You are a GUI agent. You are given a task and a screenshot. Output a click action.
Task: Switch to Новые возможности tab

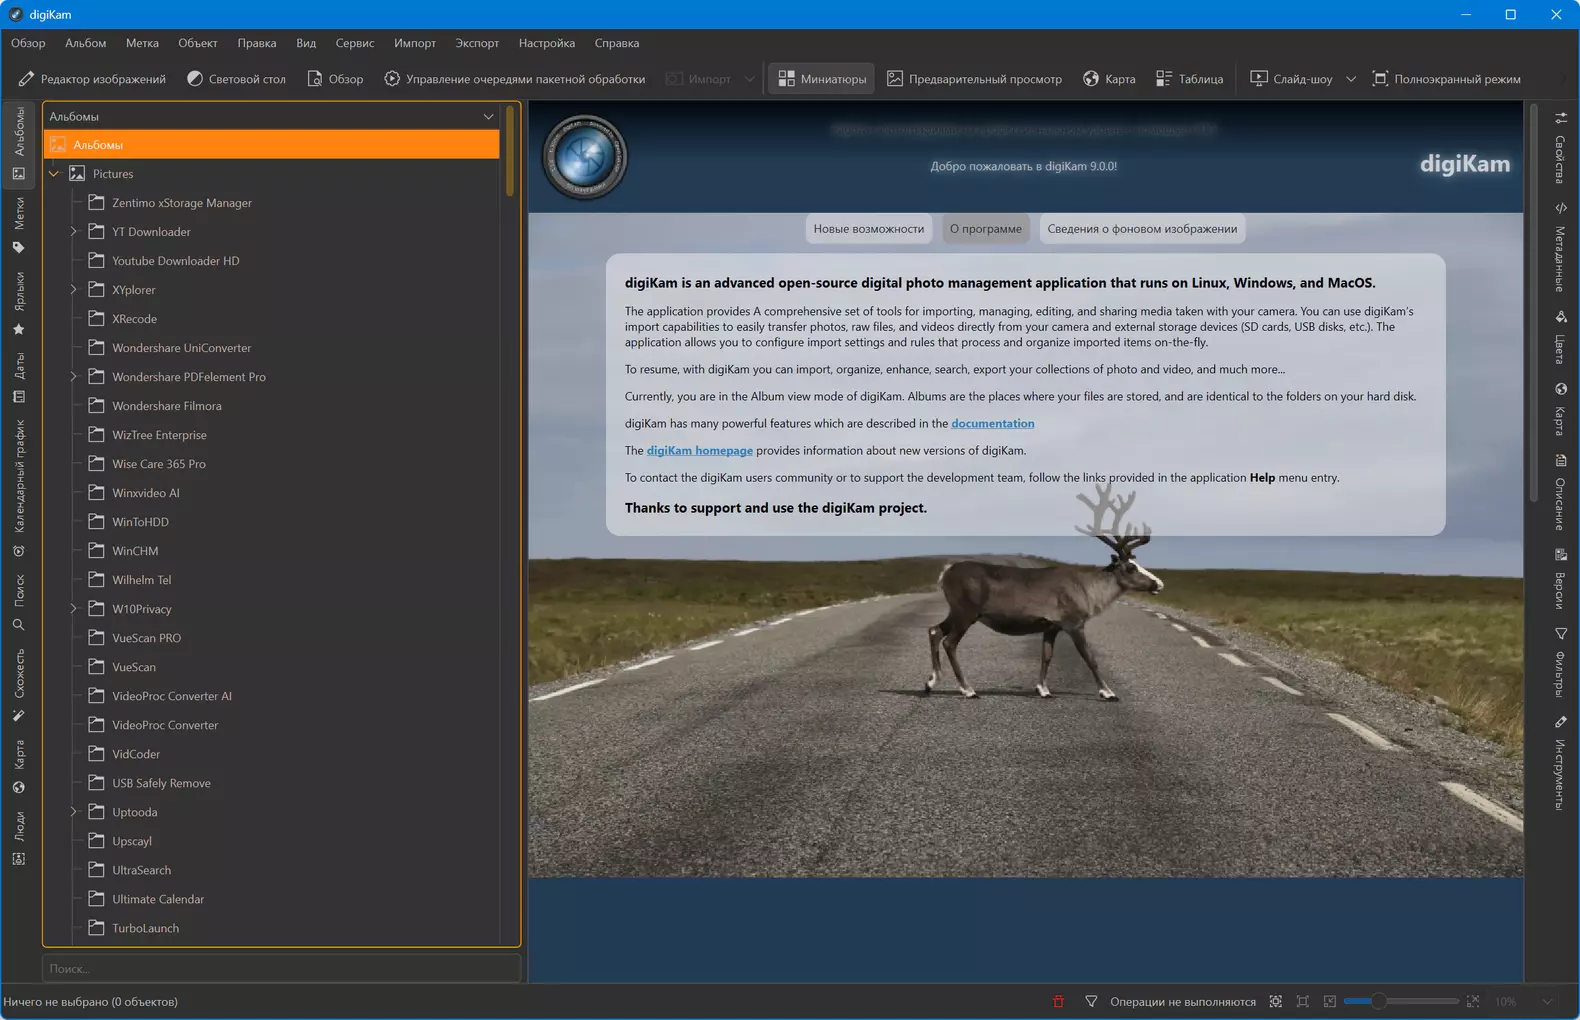click(x=868, y=229)
